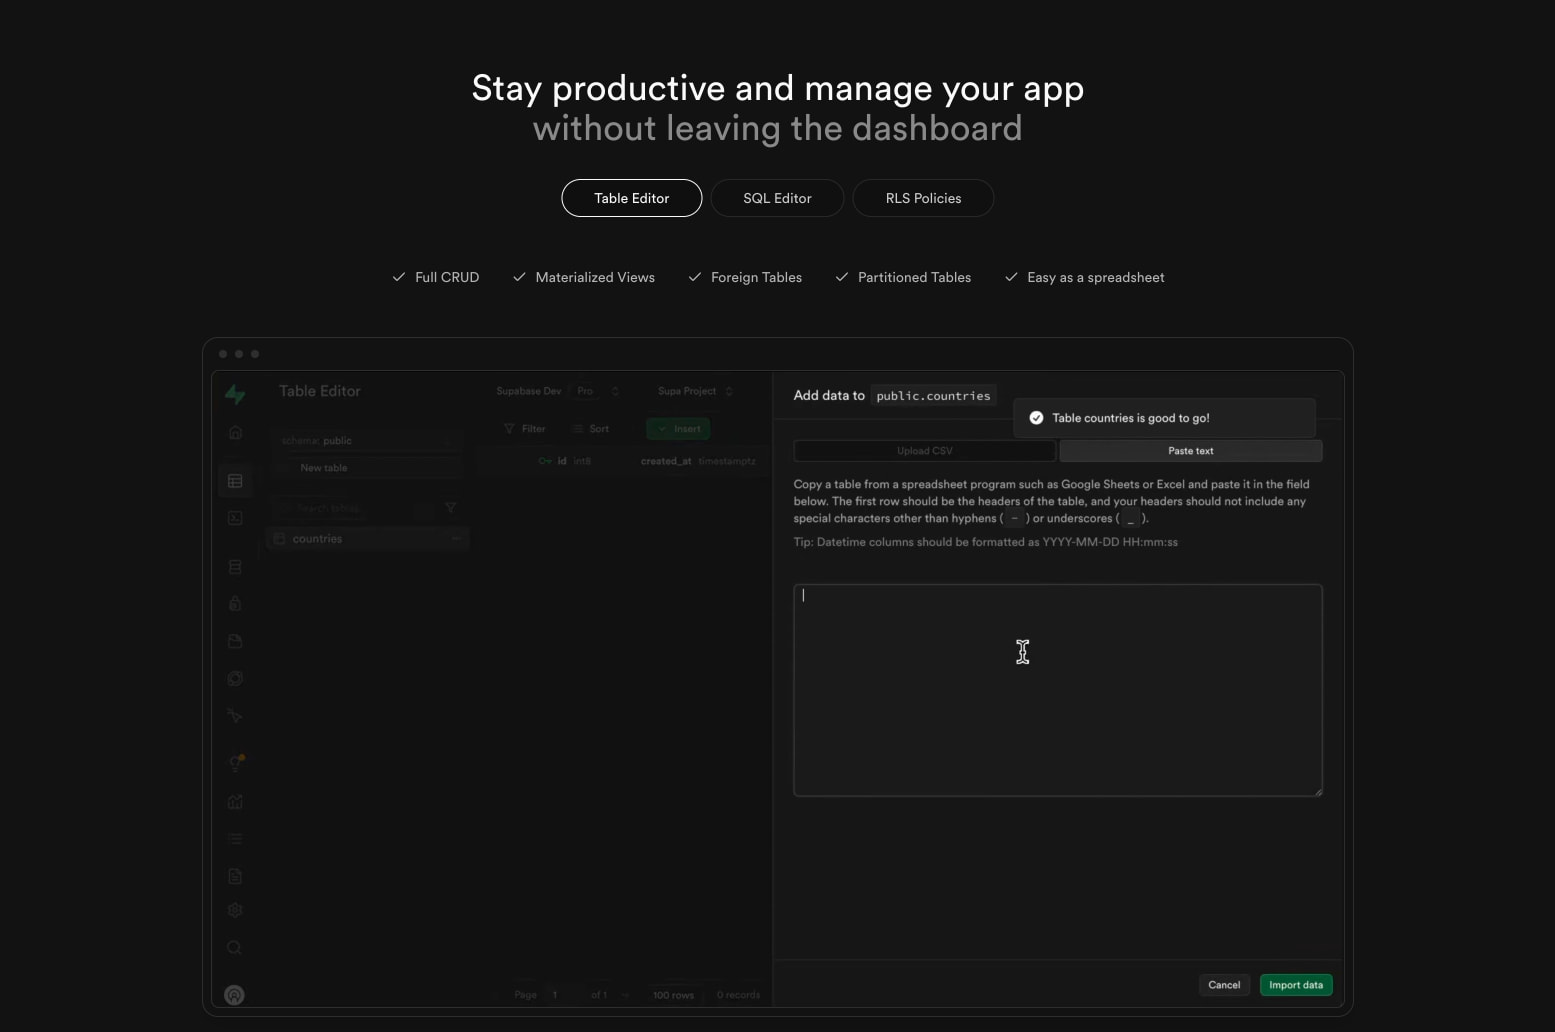Switch to Table Editor feature tab
Image resolution: width=1555 pixels, height=1032 pixels.
[632, 198]
